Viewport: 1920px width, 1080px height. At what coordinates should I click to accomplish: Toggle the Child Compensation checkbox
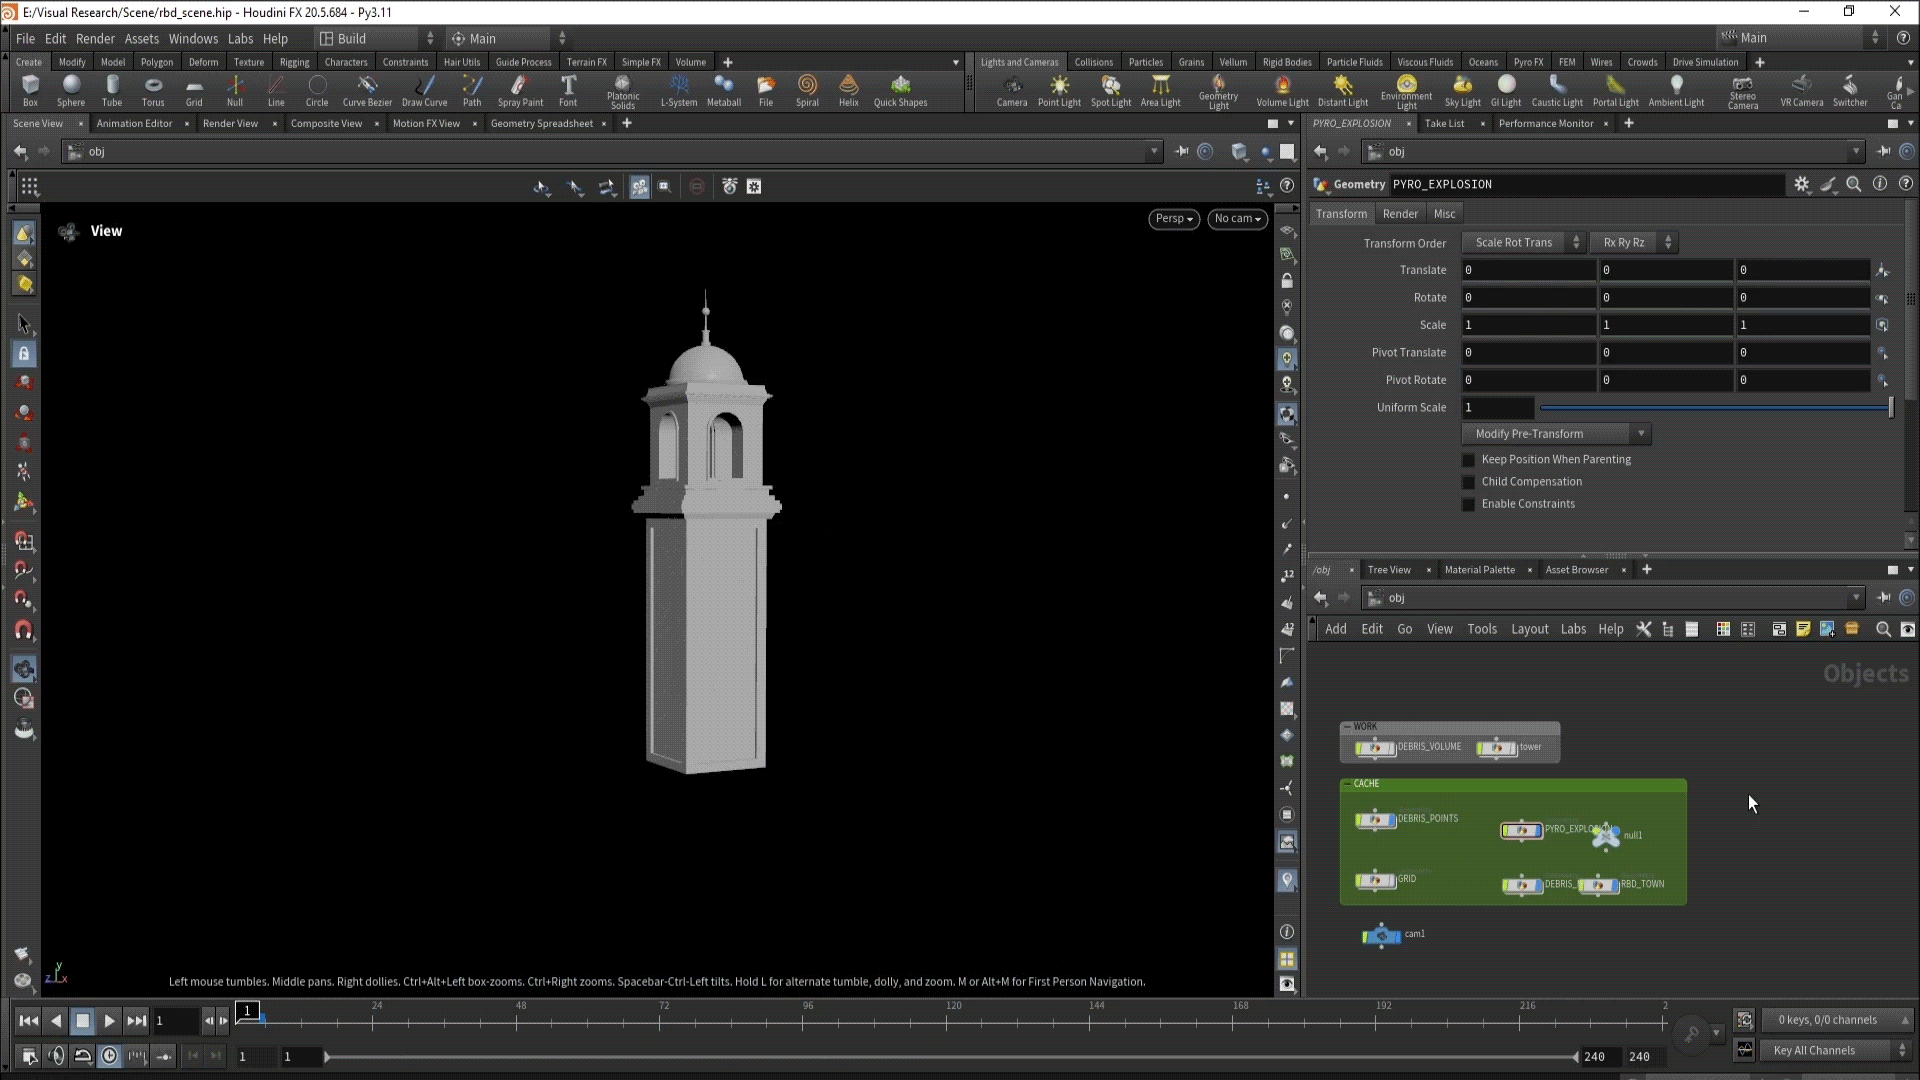1468,482
